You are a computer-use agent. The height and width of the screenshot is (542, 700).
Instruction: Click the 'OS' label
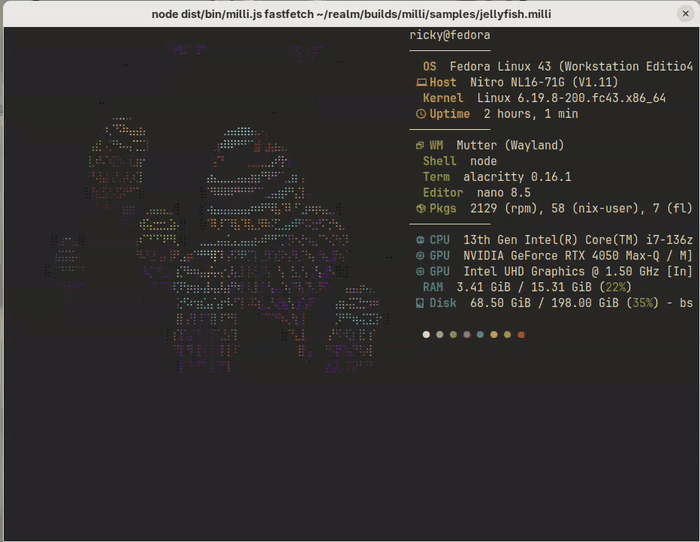click(429, 67)
